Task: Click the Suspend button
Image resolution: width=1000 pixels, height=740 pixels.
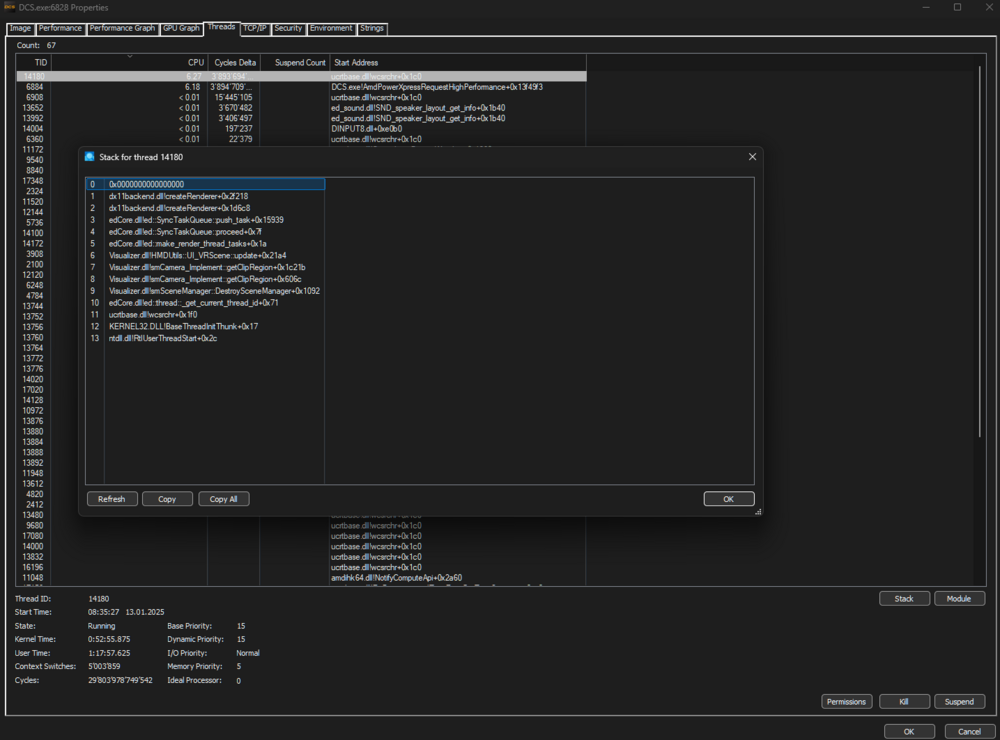Action: point(959,701)
